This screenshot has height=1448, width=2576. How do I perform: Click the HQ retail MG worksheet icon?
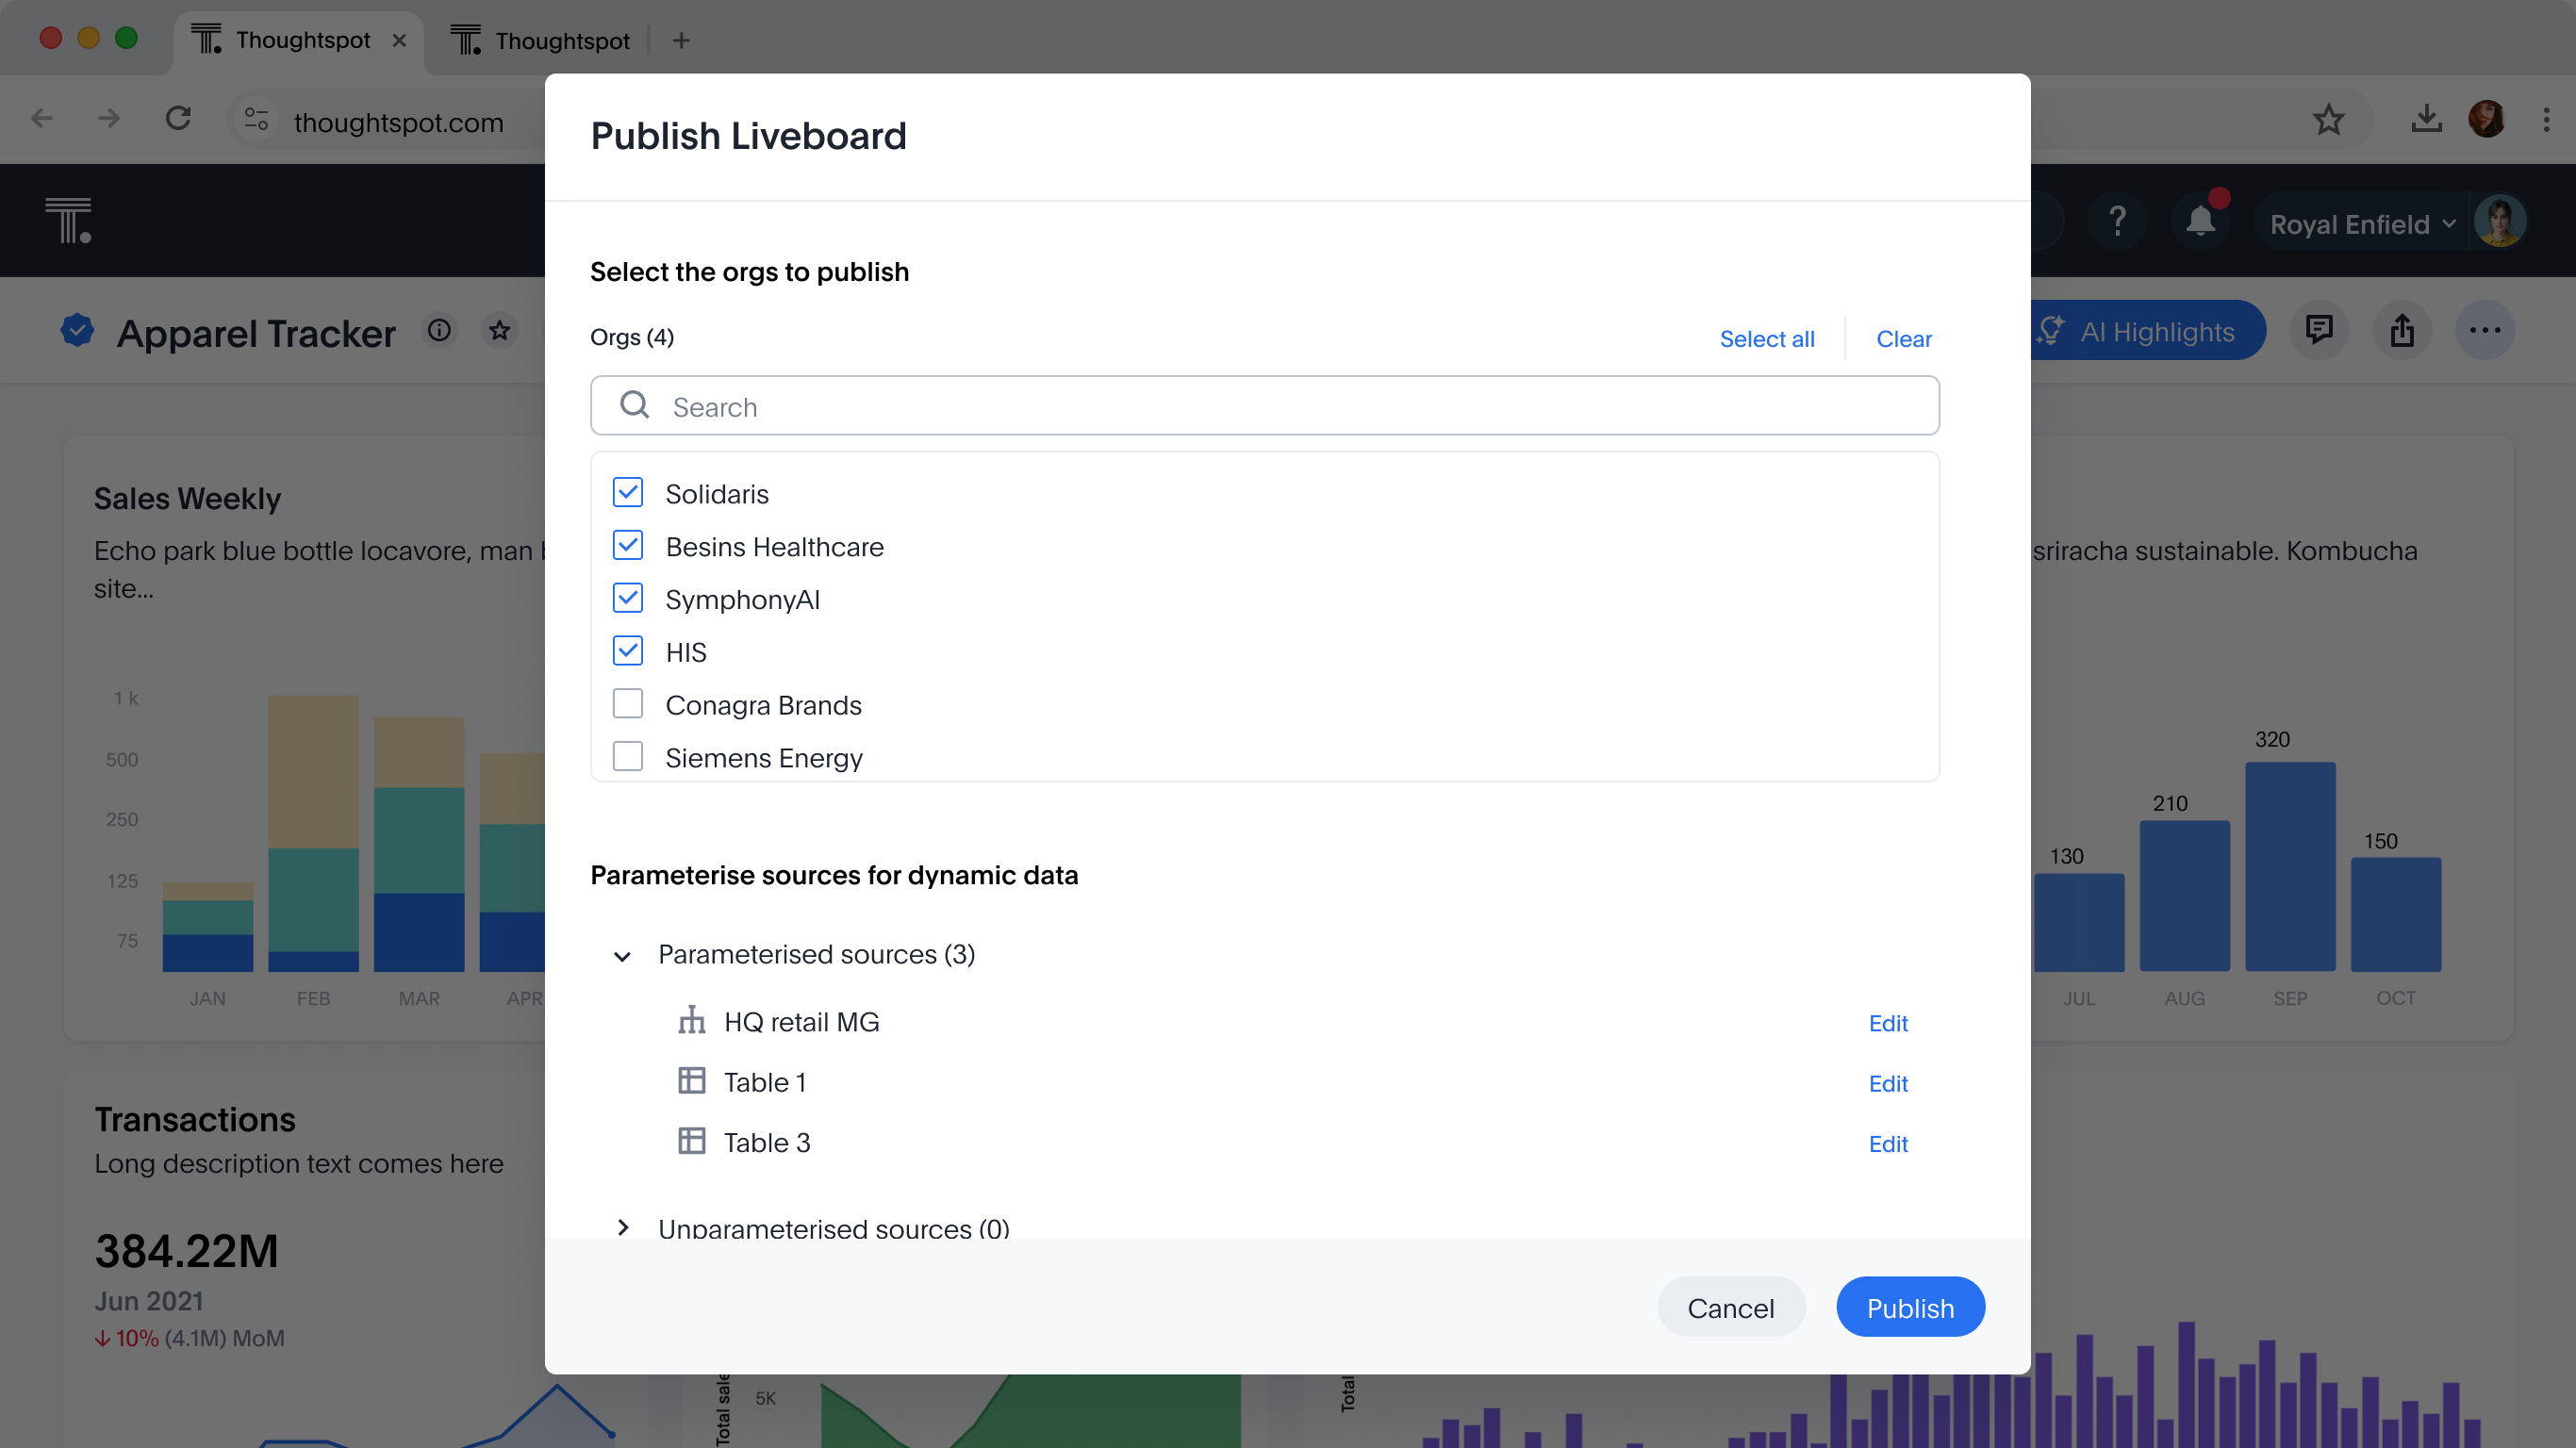692,1021
